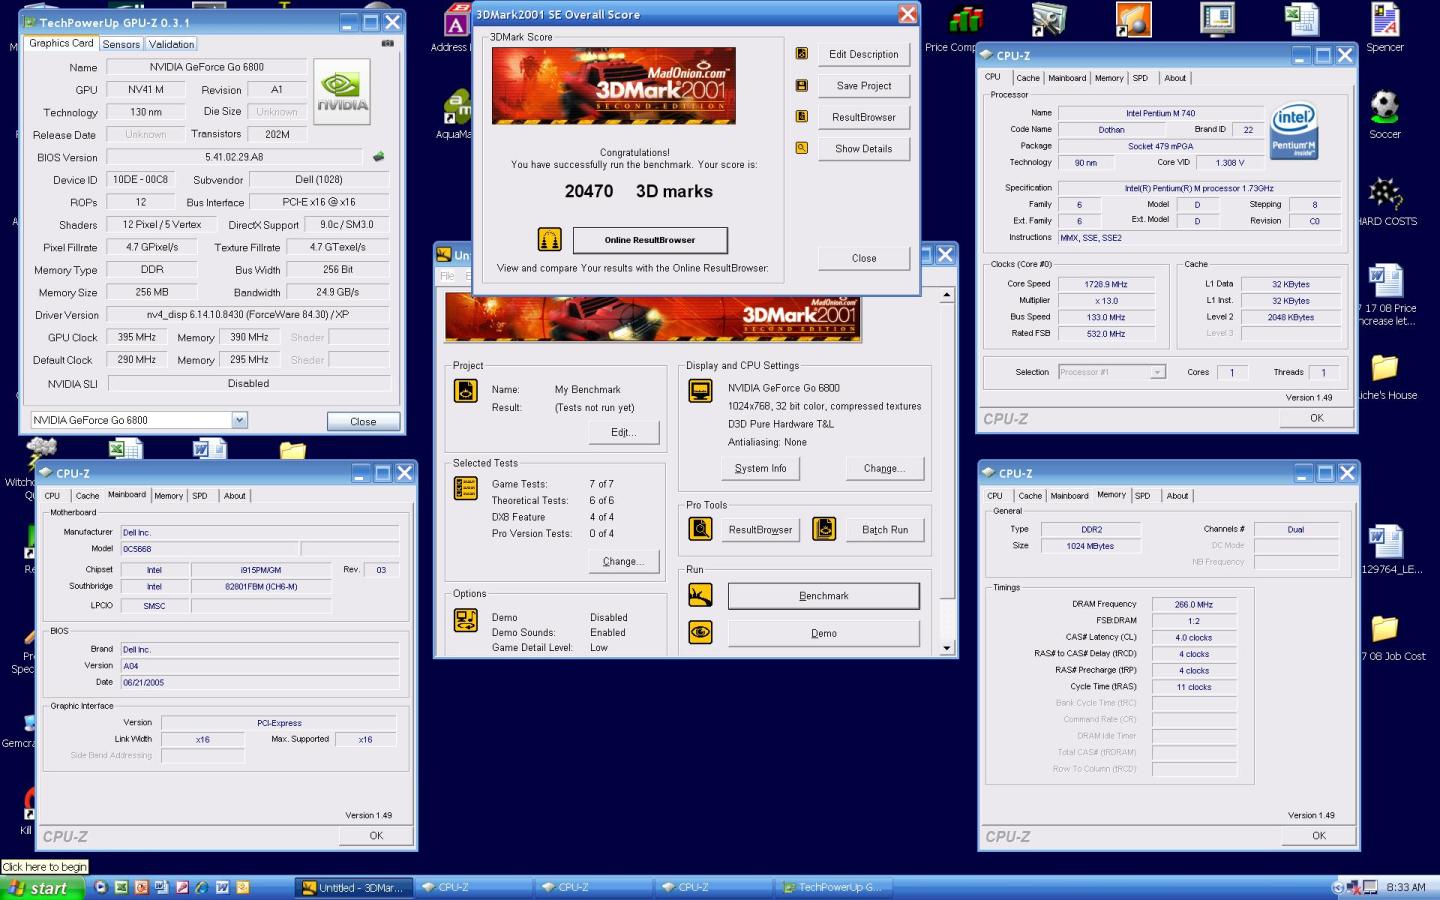1440x900 pixels.
Task: Switch to the Sensors tab in GPU-Z
Action: [121, 44]
